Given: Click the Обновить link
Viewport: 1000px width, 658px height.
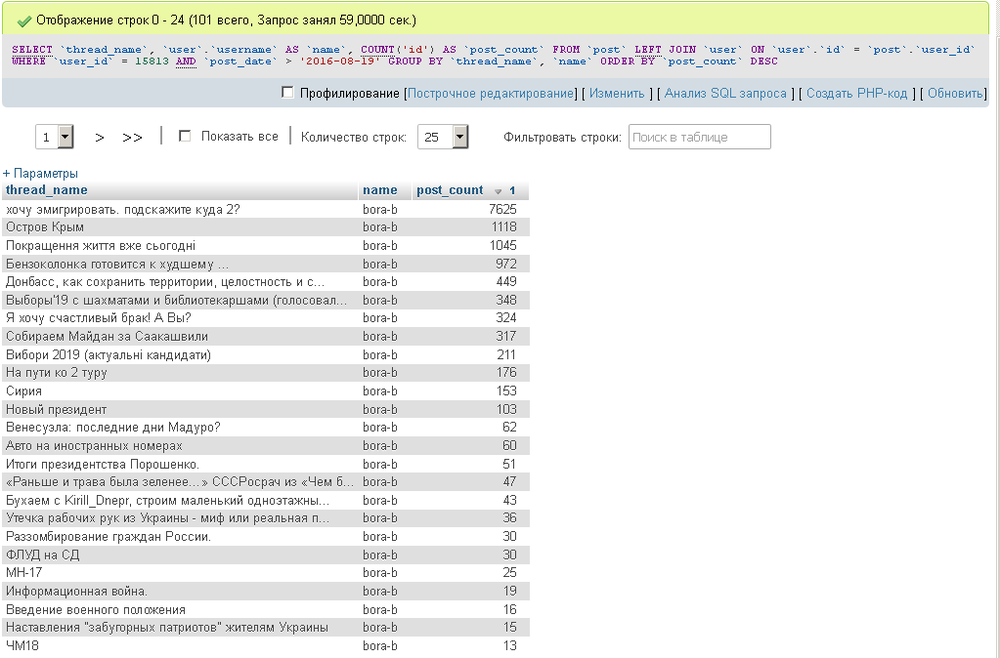Looking at the screenshot, I should (956, 93).
